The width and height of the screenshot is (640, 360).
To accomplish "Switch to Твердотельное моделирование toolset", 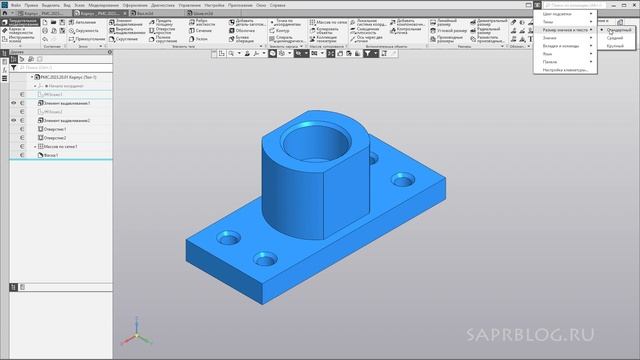I will pos(20,22).
